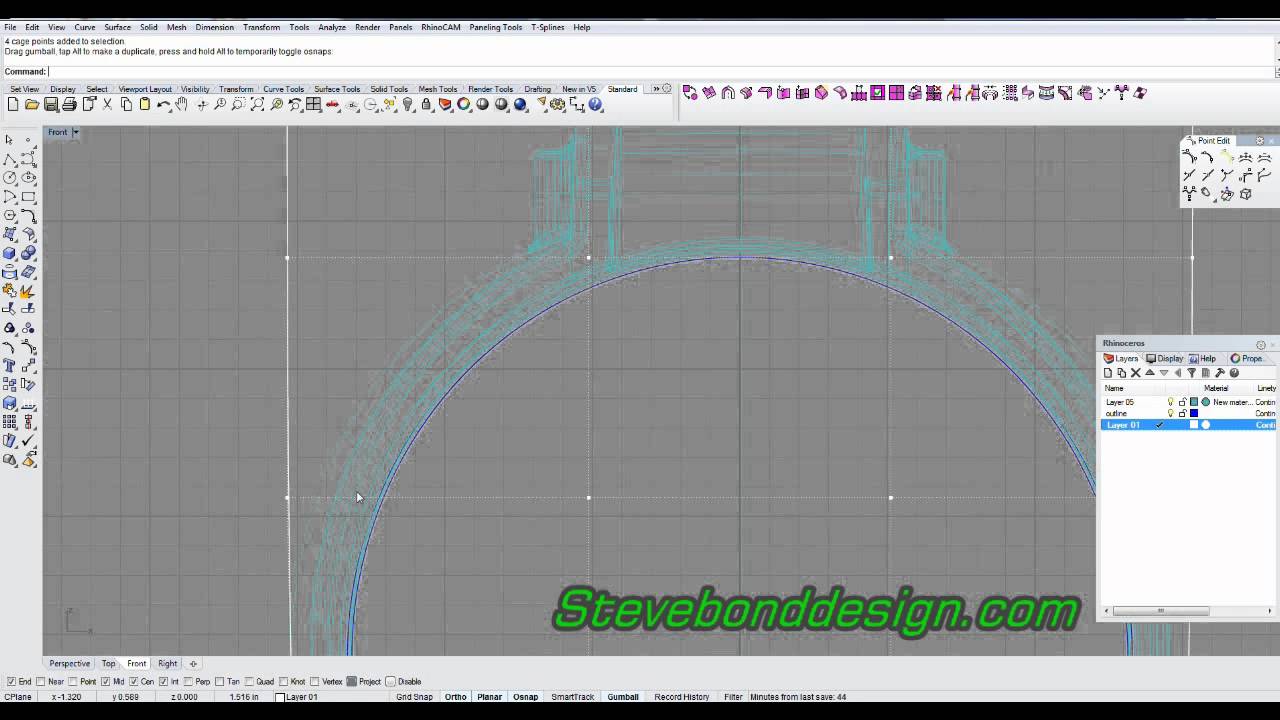
Task: Click the Undo arrow icon
Action: pos(163,104)
